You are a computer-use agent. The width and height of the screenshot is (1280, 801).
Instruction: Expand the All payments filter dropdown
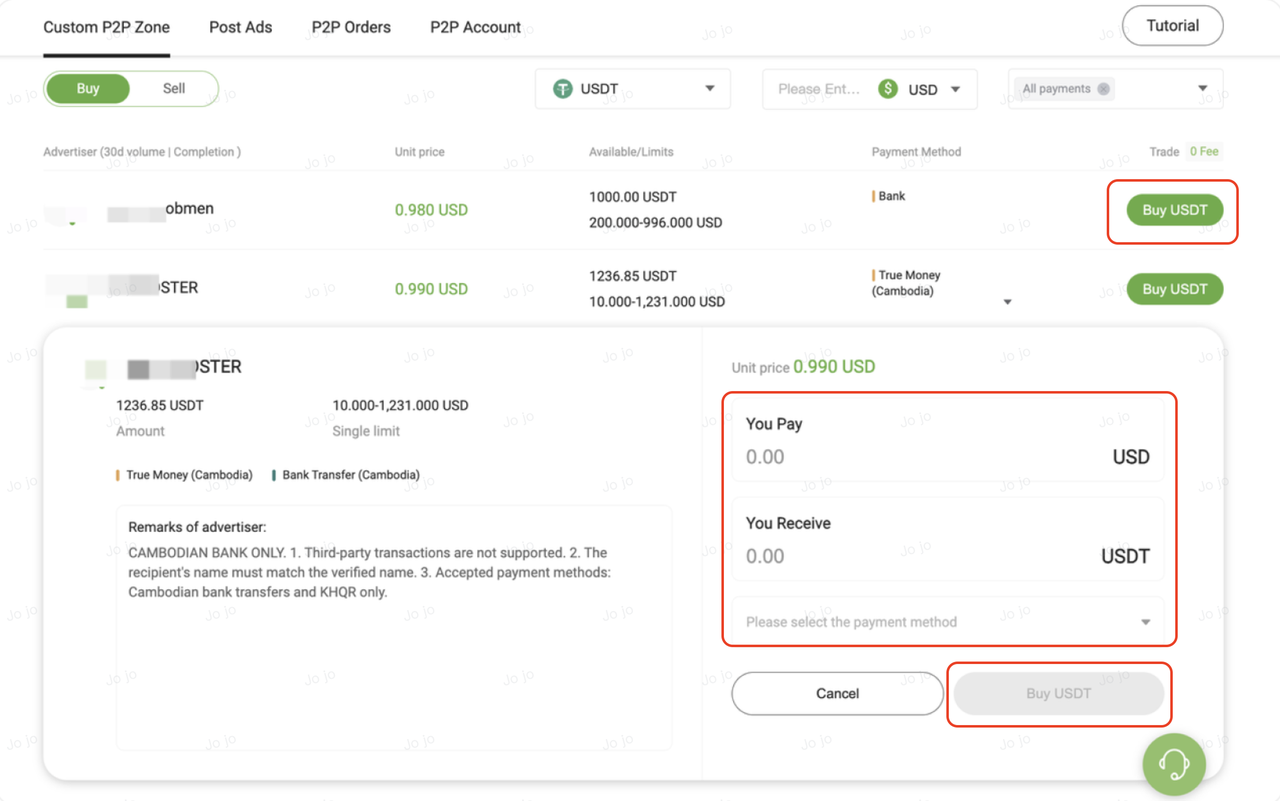click(x=1202, y=89)
